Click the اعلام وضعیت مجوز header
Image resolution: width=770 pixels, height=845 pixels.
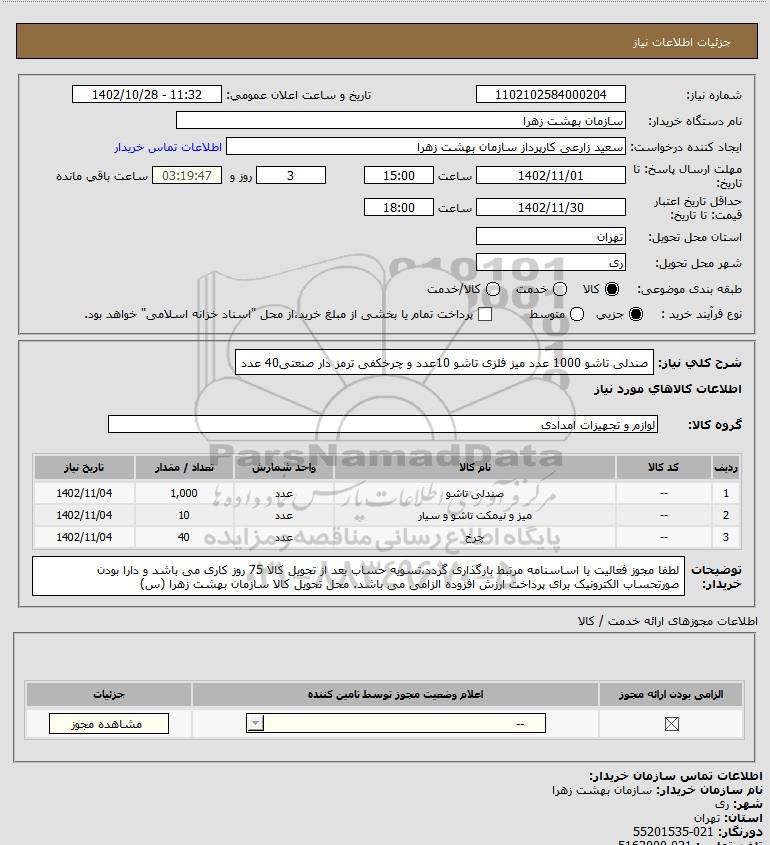tap(396, 694)
